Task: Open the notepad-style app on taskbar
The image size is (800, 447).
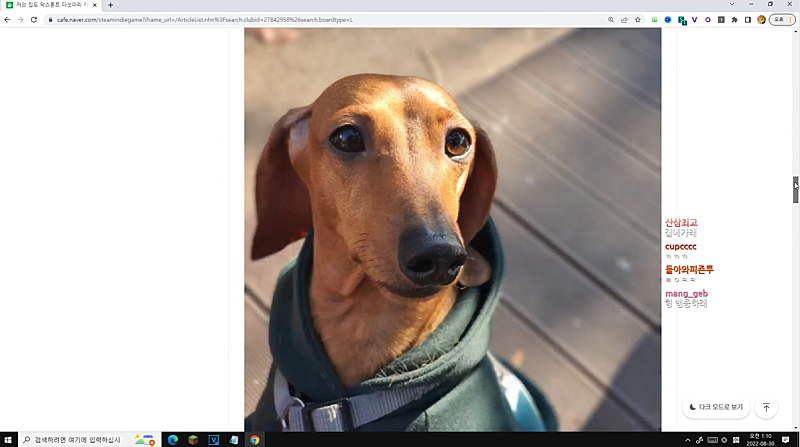Action: pyautogui.click(x=234, y=440)
